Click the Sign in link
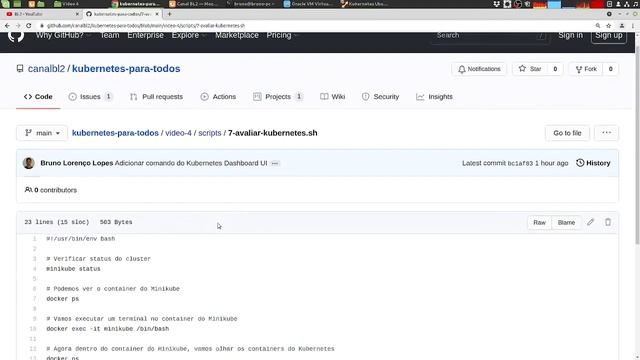The width and height of the screenshot is (640, 360). 570,35
